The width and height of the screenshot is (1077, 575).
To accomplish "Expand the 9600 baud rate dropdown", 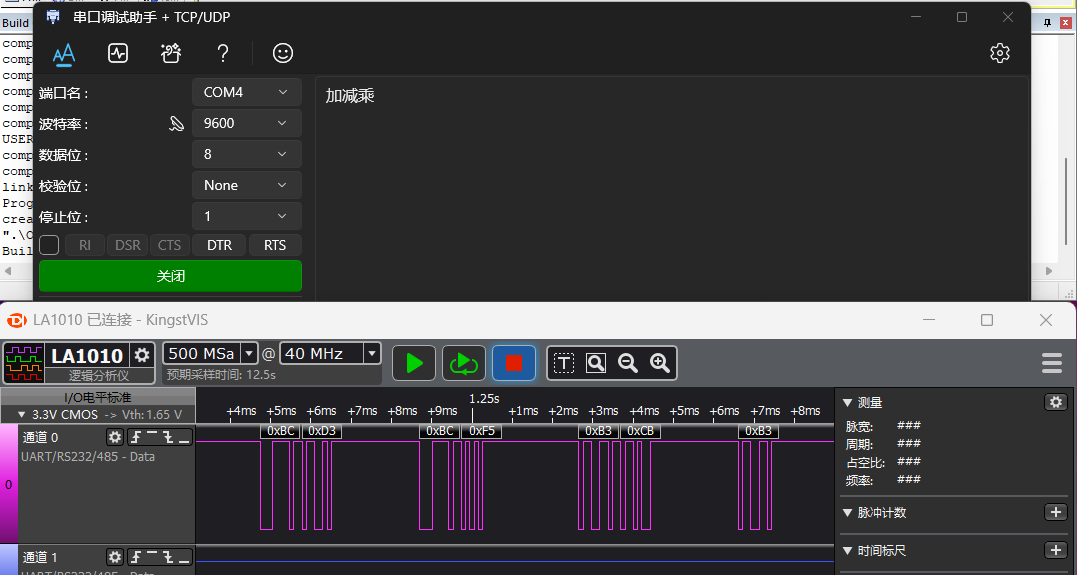I will (247, 123).
